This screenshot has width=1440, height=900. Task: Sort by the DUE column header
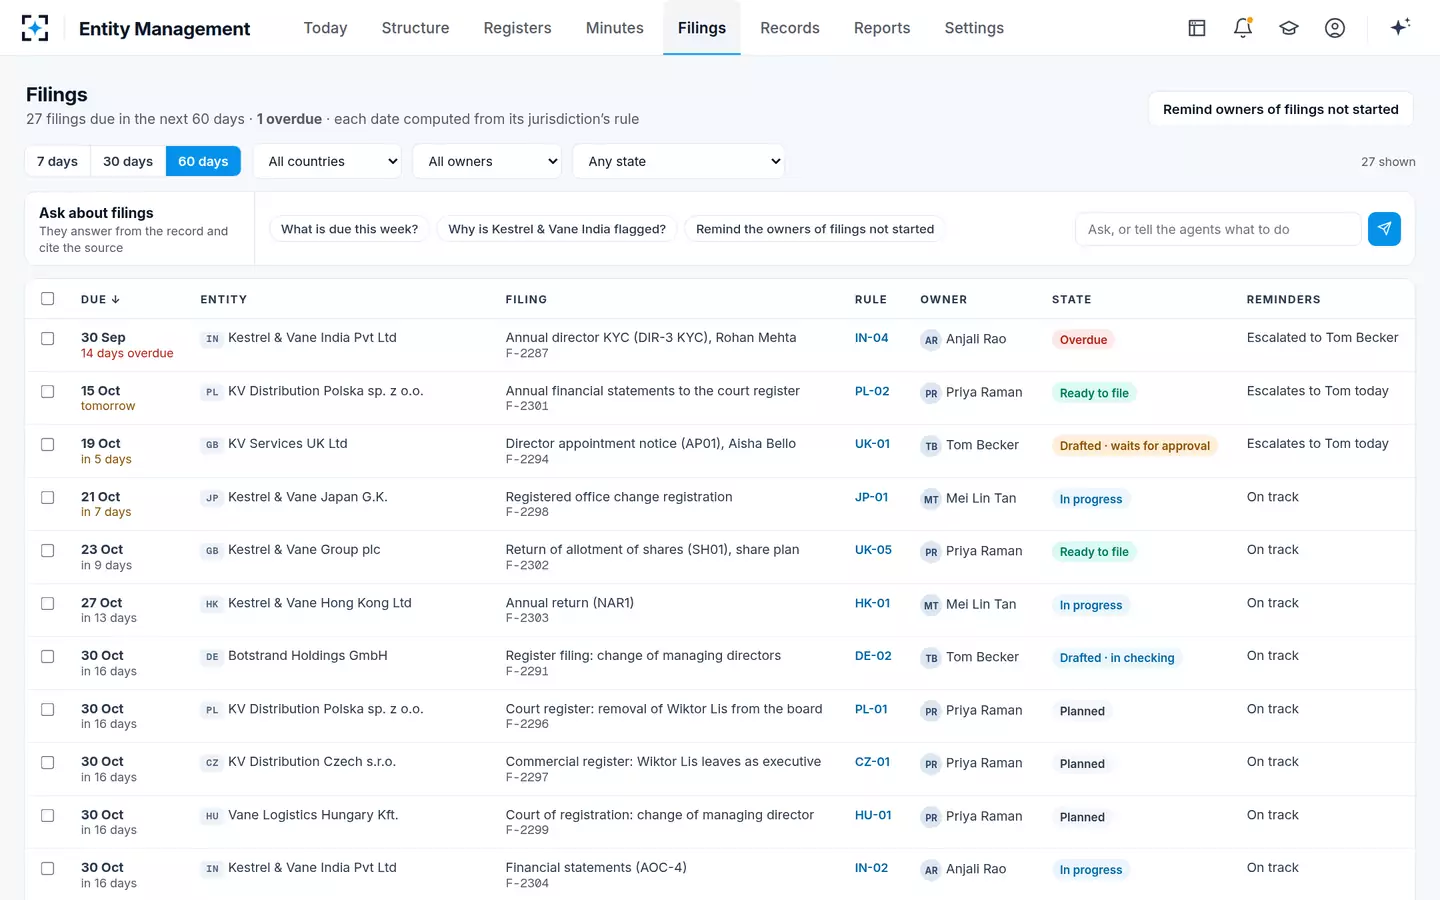[100, 299]
